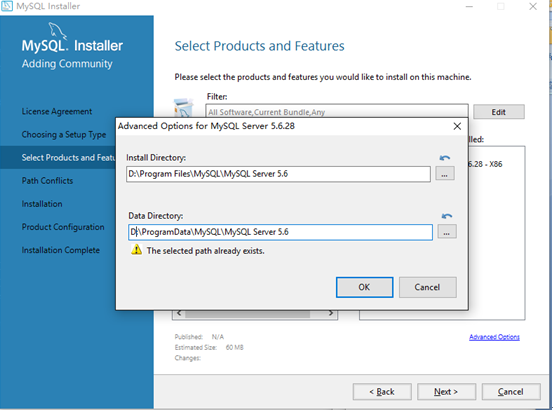Select License Agreement step in sidebar
Screen dimensions: 553x410
tap(57, 111)
